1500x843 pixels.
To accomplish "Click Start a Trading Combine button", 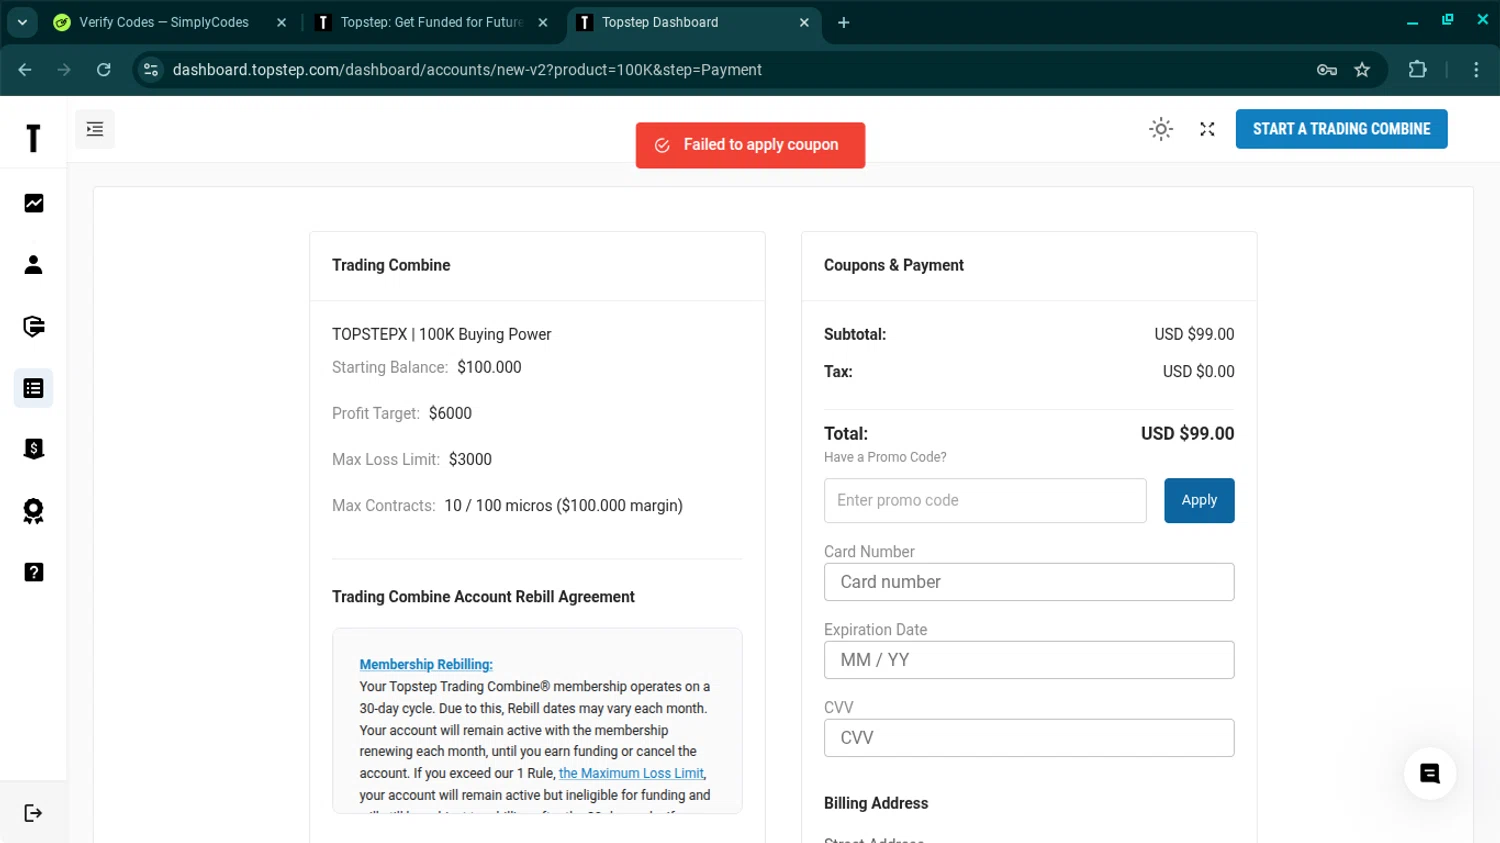I will click(x=1341, y=129).
